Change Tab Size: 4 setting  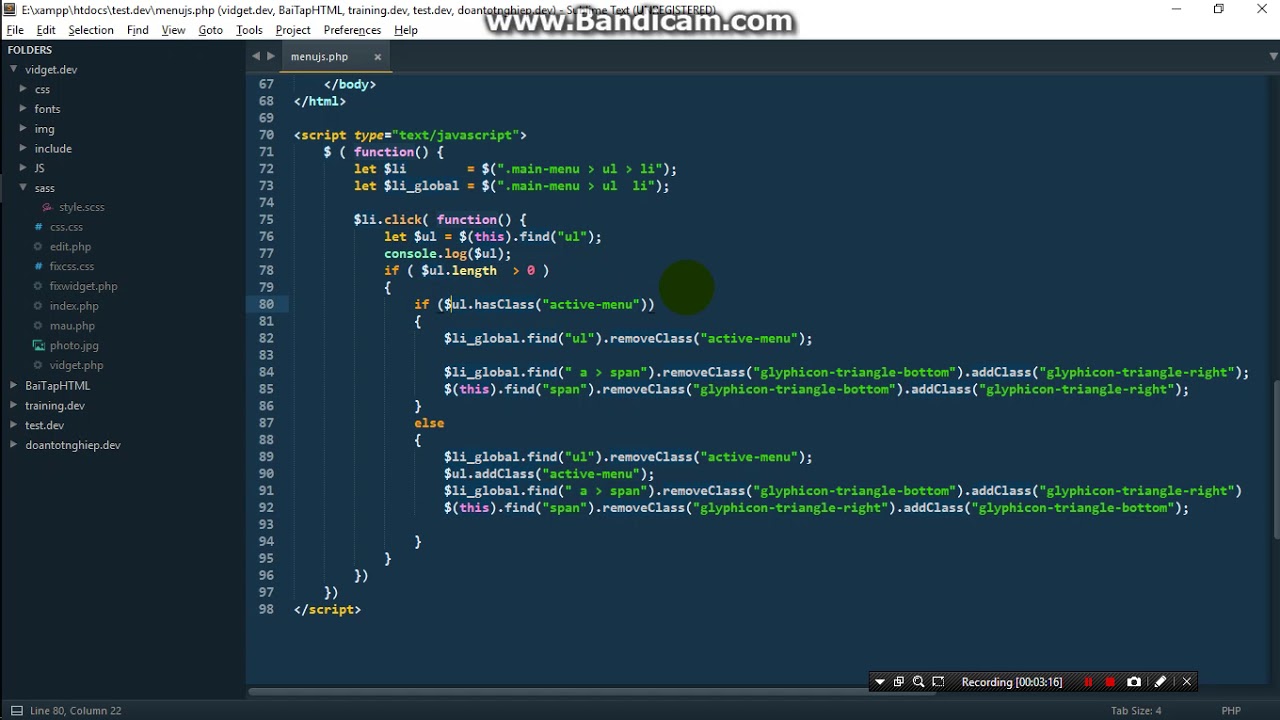(1136, 711)
